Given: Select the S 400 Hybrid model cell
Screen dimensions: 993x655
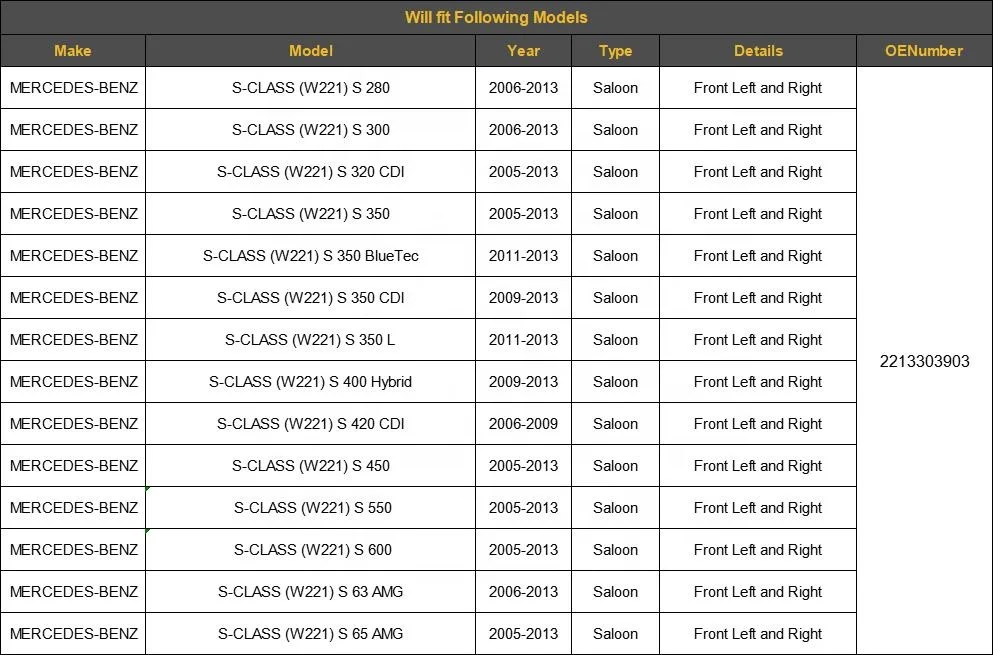Looking at the screenshot, I should pos(310,382).
